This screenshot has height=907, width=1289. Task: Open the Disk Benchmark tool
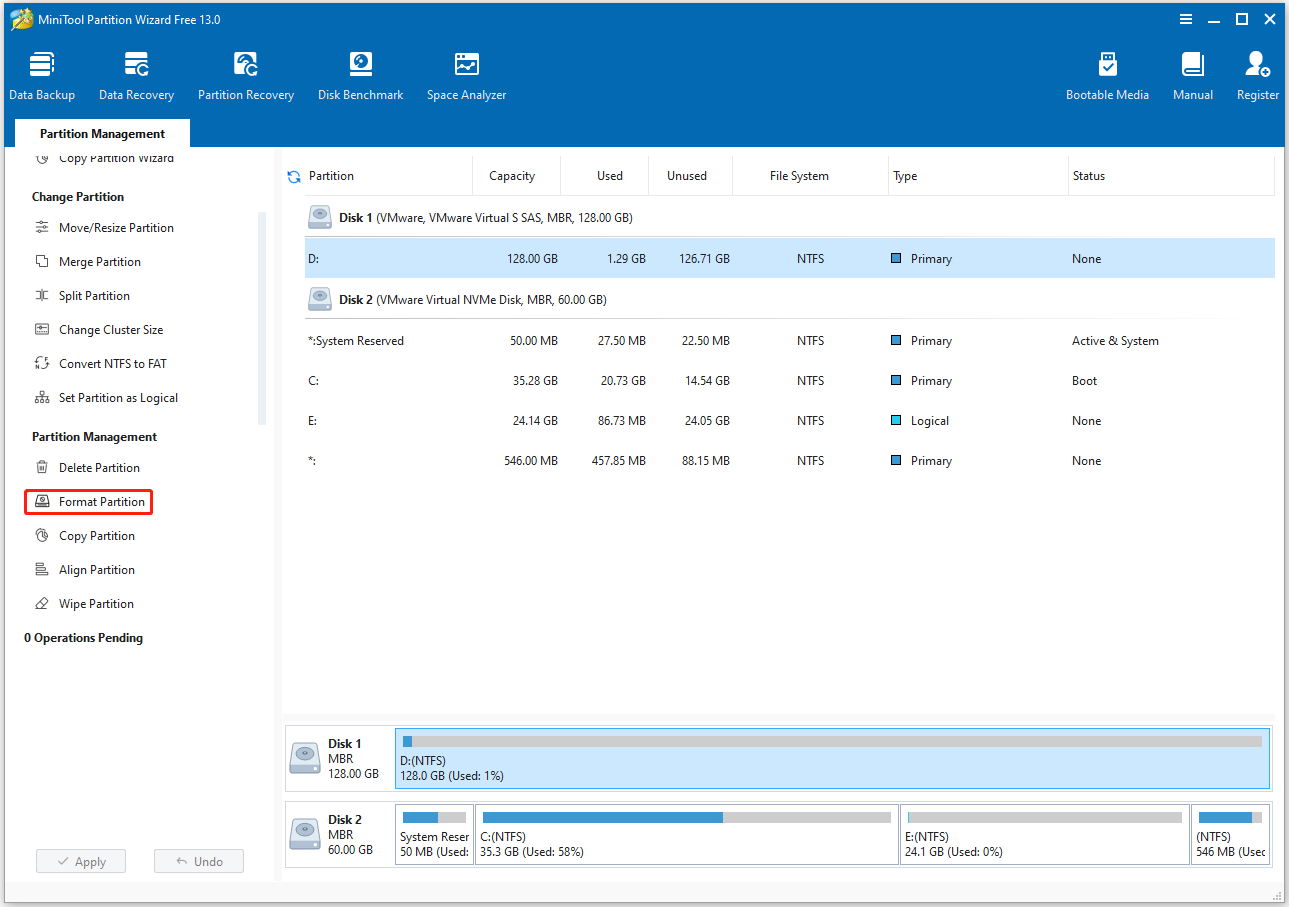(360, 75)
